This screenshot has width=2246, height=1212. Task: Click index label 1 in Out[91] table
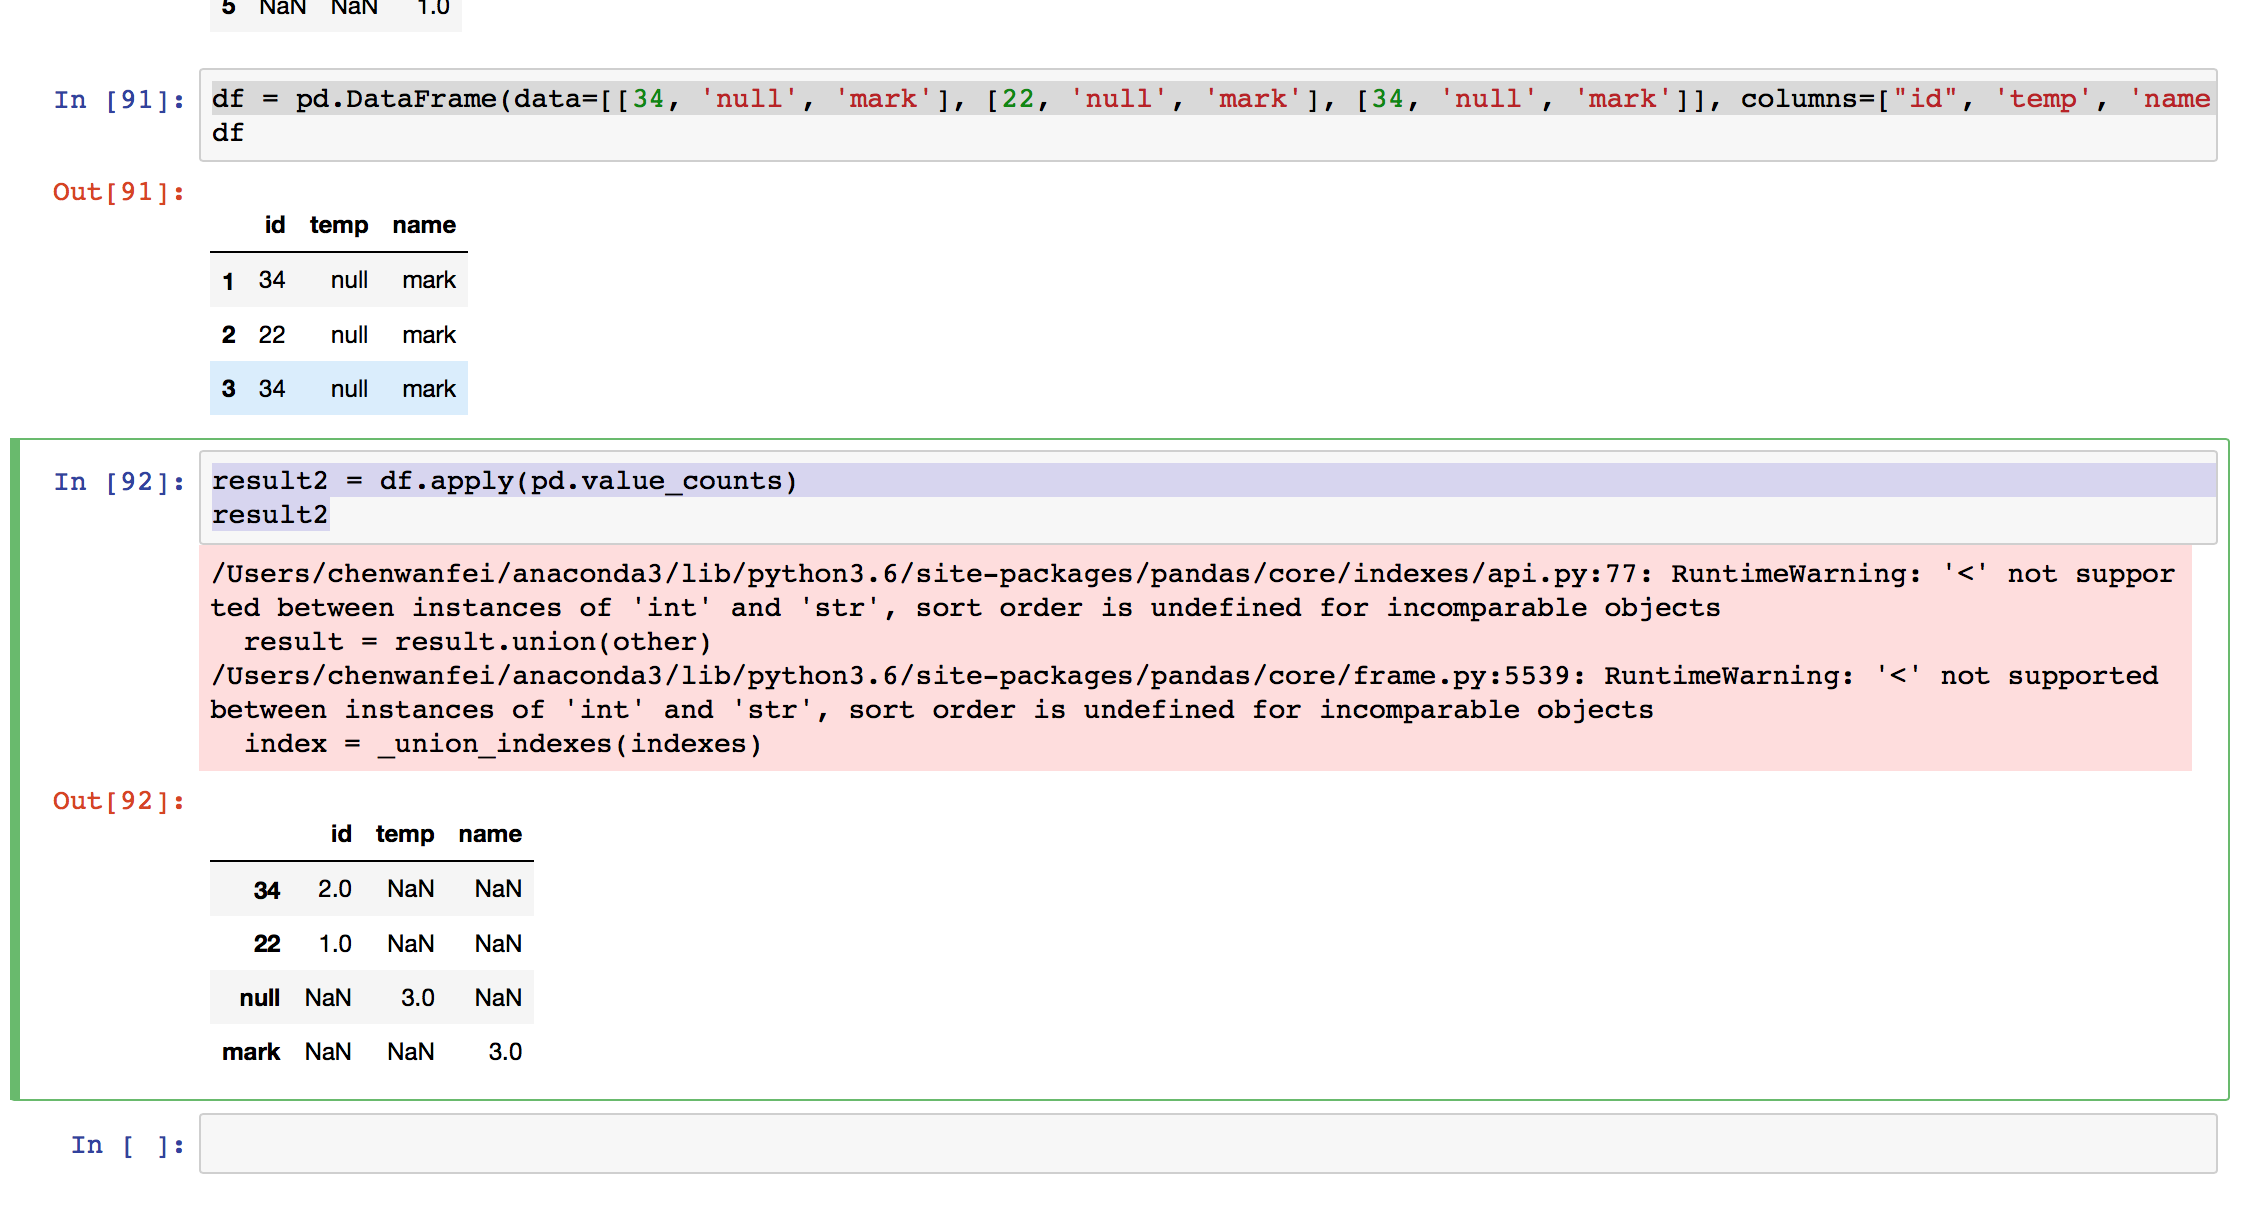228,281
